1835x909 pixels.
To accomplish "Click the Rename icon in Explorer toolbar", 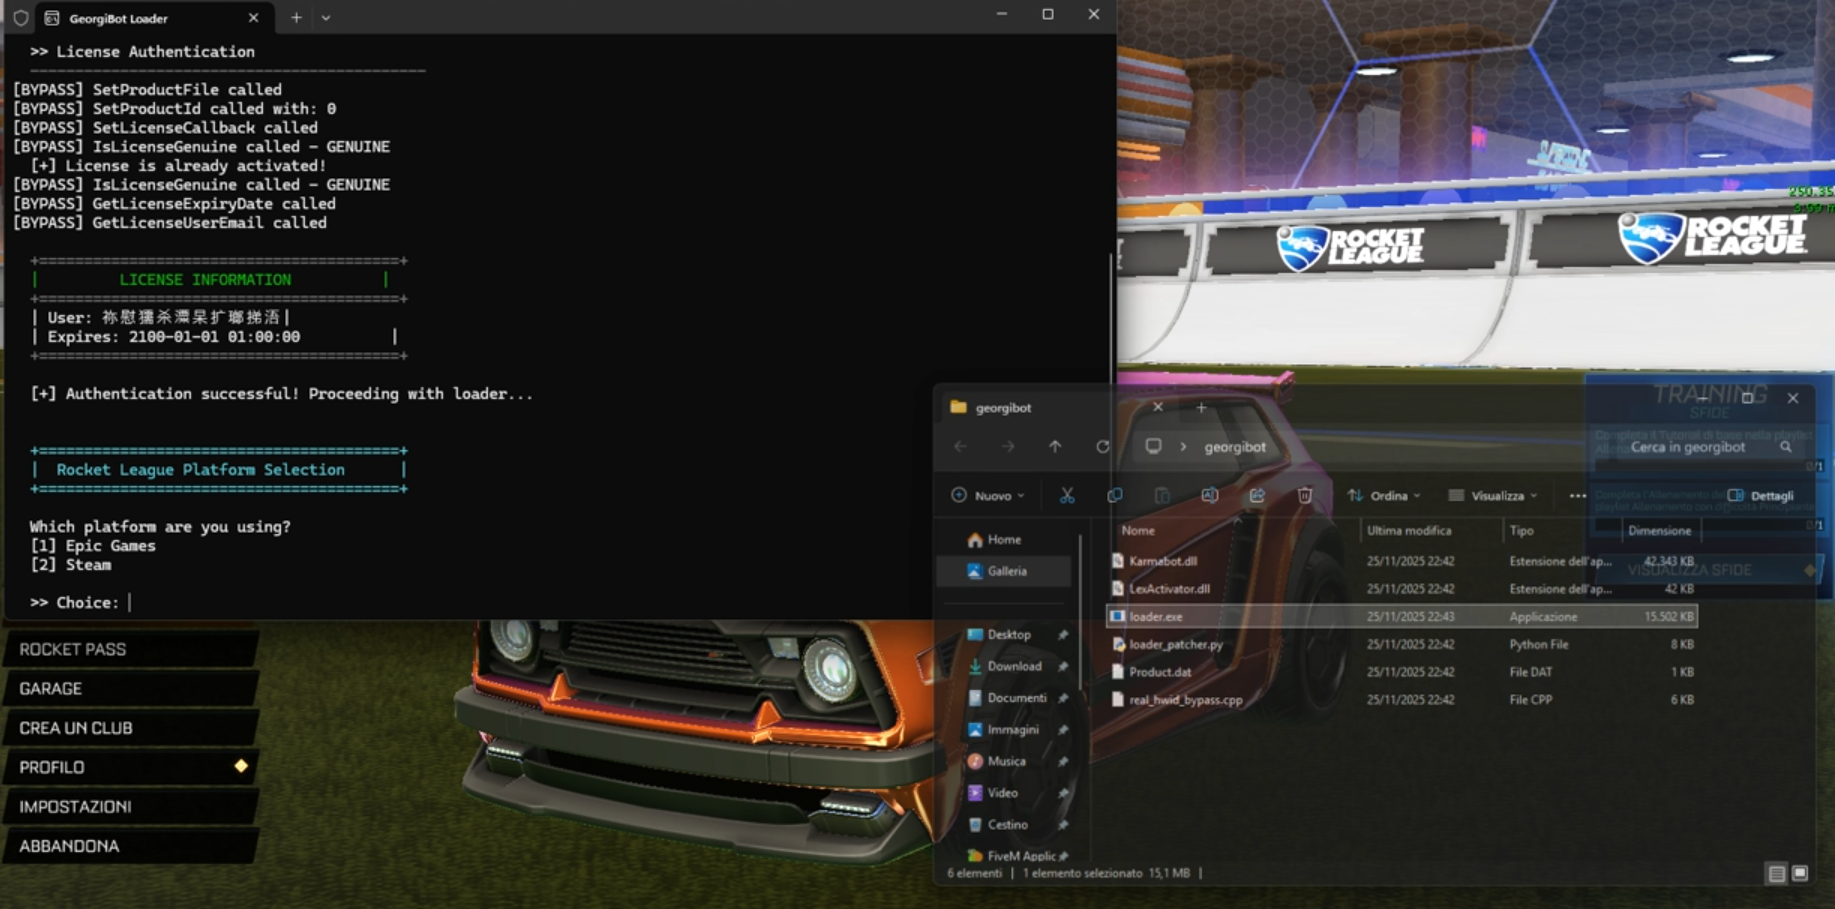I will coord(1209,496).
